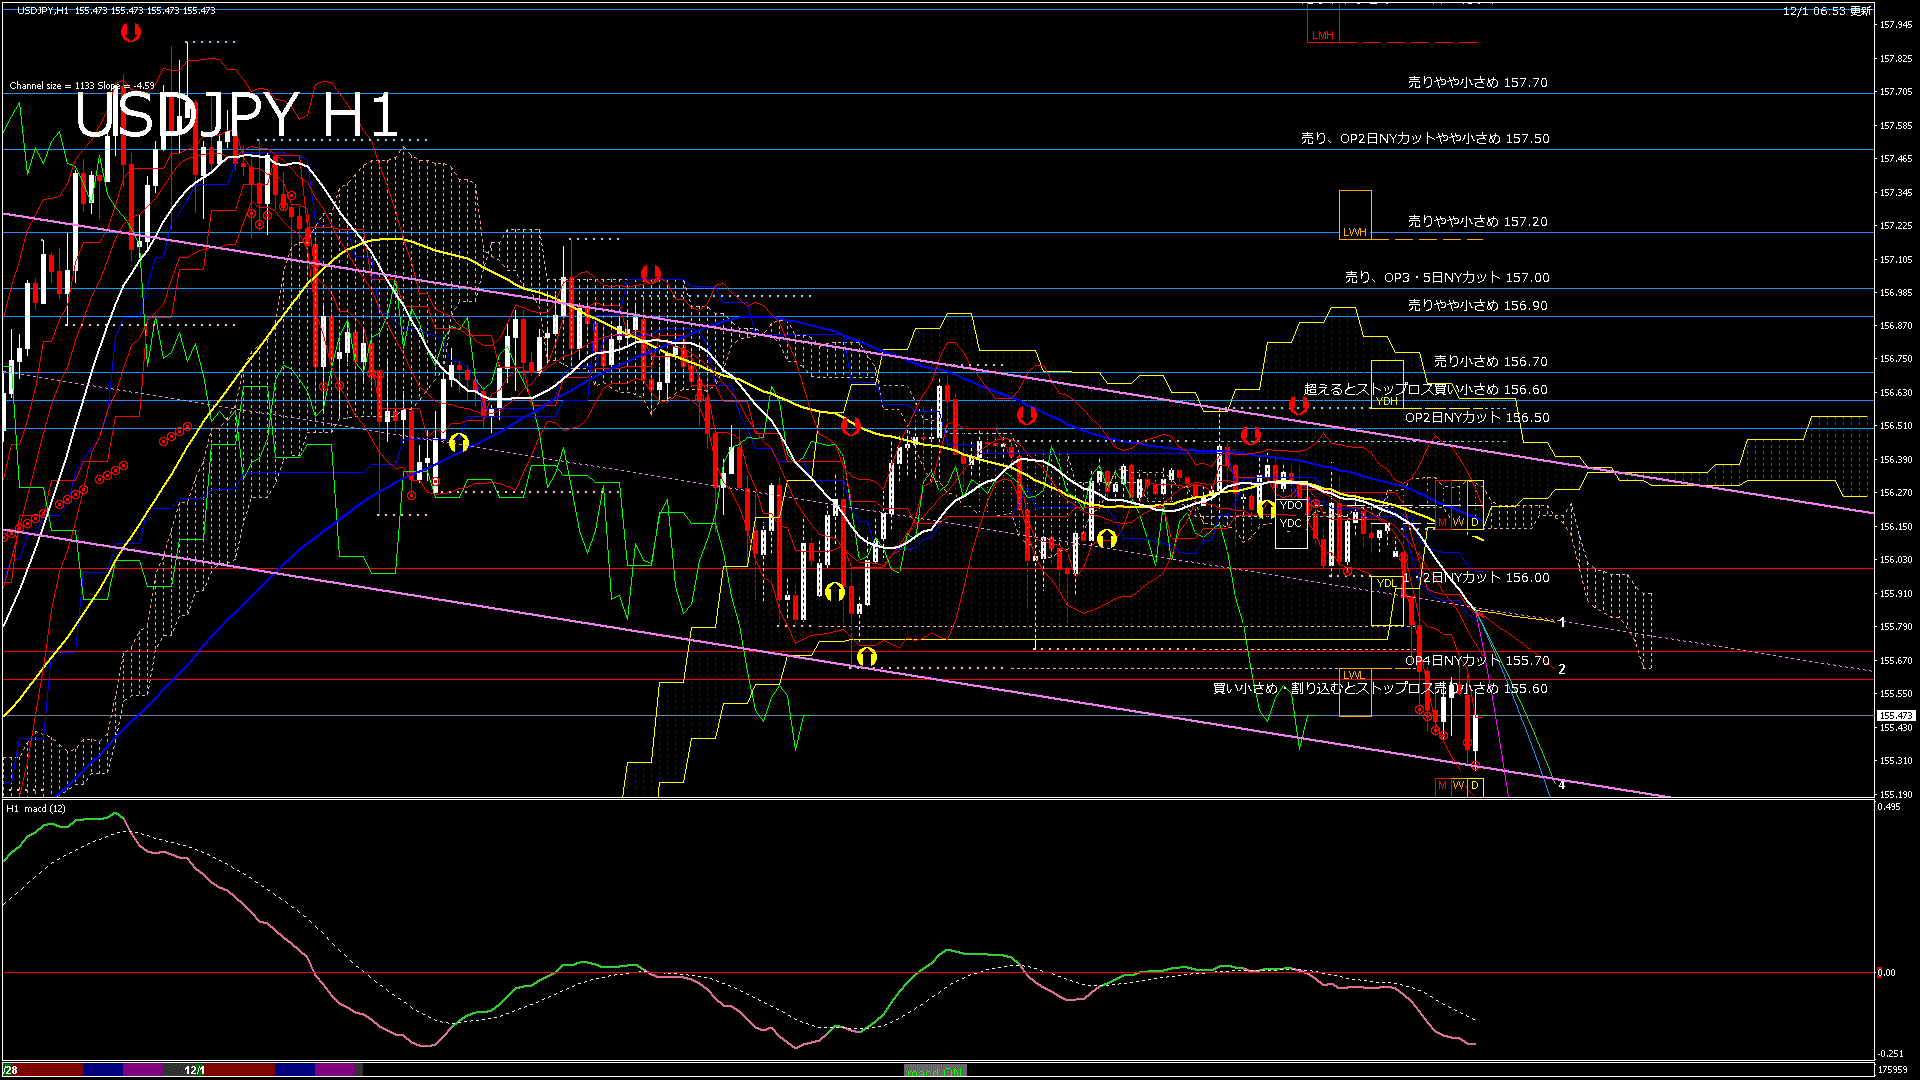Viewport: 1920px width, 1080px height.
Task: Toggle the green macd ON button
Action: [935, 1070]
